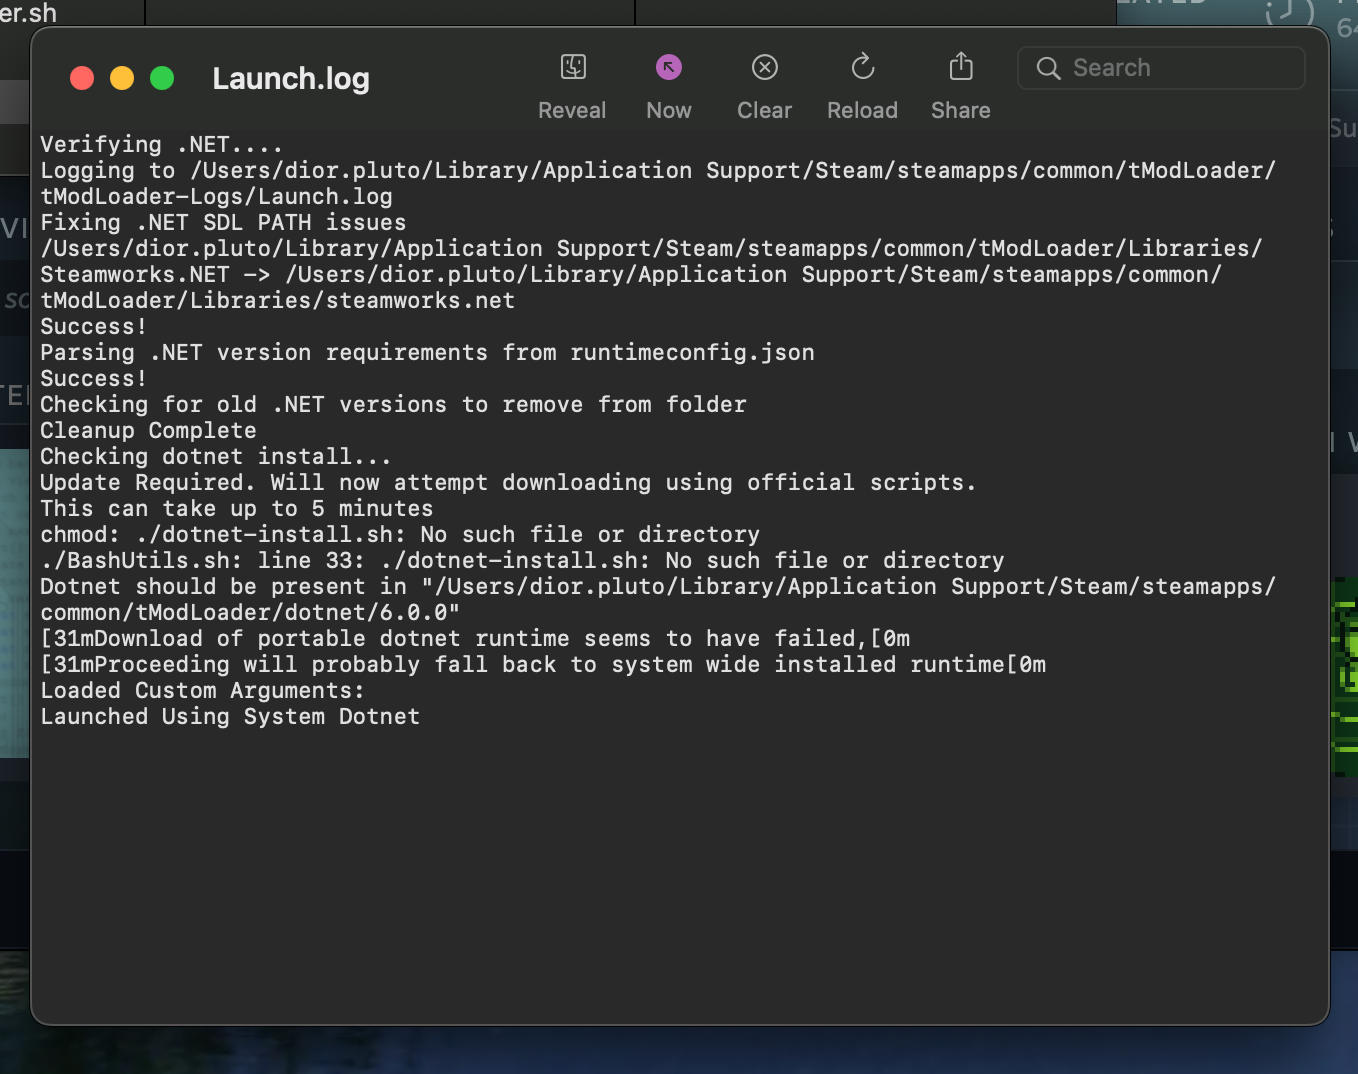Click the Search magnifying glass icon
The height and width of the screenshot is (1074, 1358).
(1048, 68)
